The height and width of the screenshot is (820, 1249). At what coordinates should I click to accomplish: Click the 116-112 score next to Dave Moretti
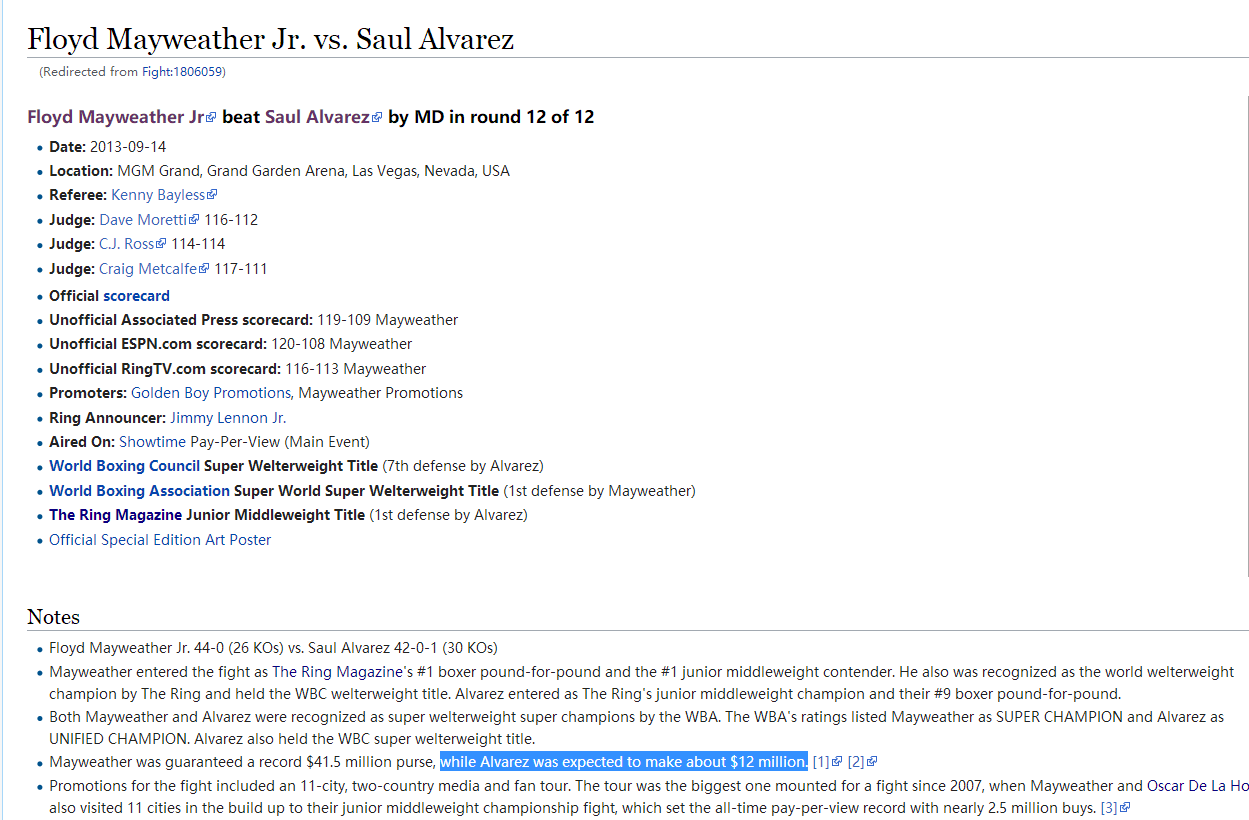coord(231,220)
